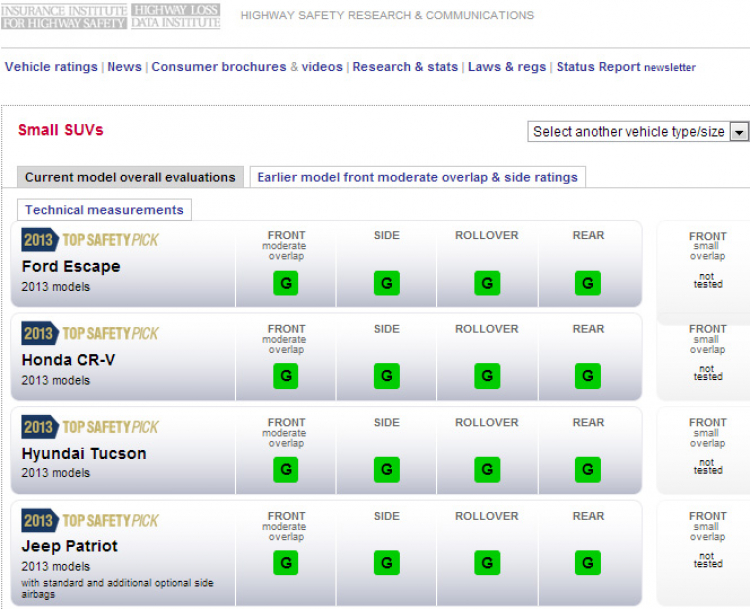
Task: Open the Jeep Patriot model link
Action: (x=70, y=546)
